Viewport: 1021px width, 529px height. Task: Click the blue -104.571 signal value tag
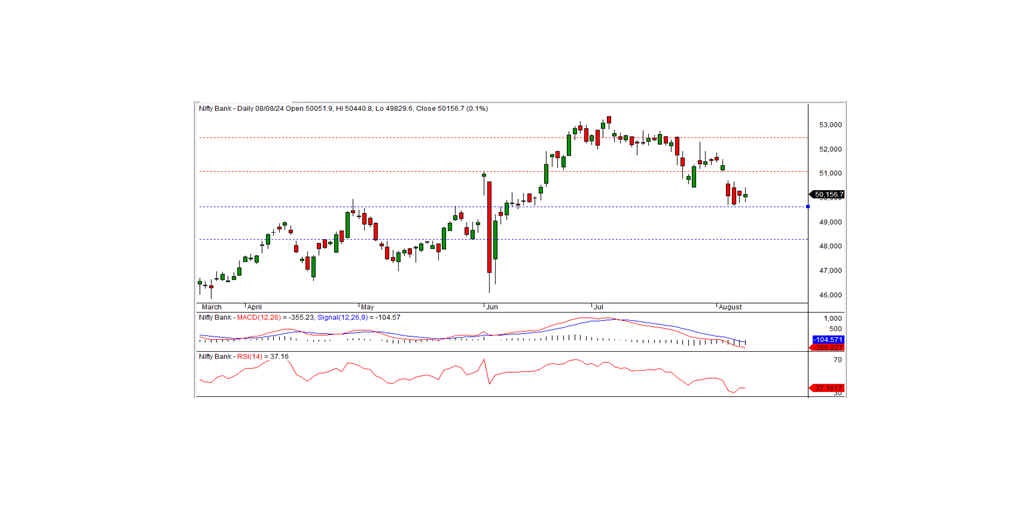tap(828, 340)
